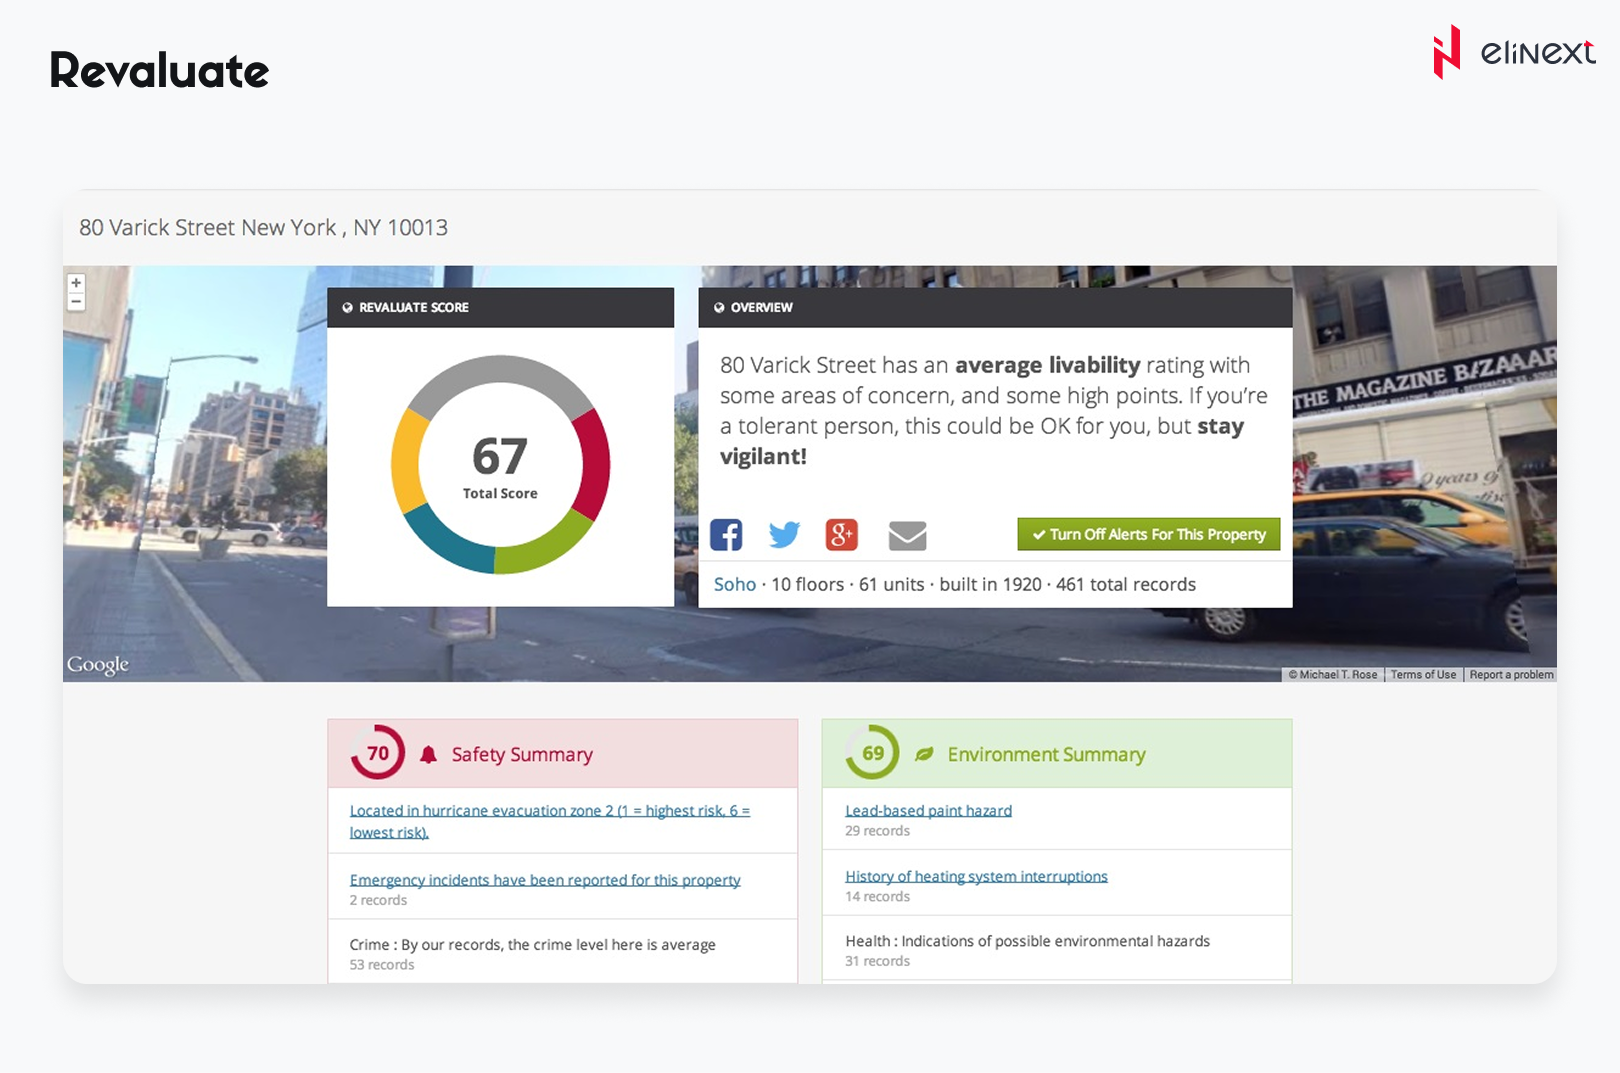Turn off alerts for this property

1148,535
